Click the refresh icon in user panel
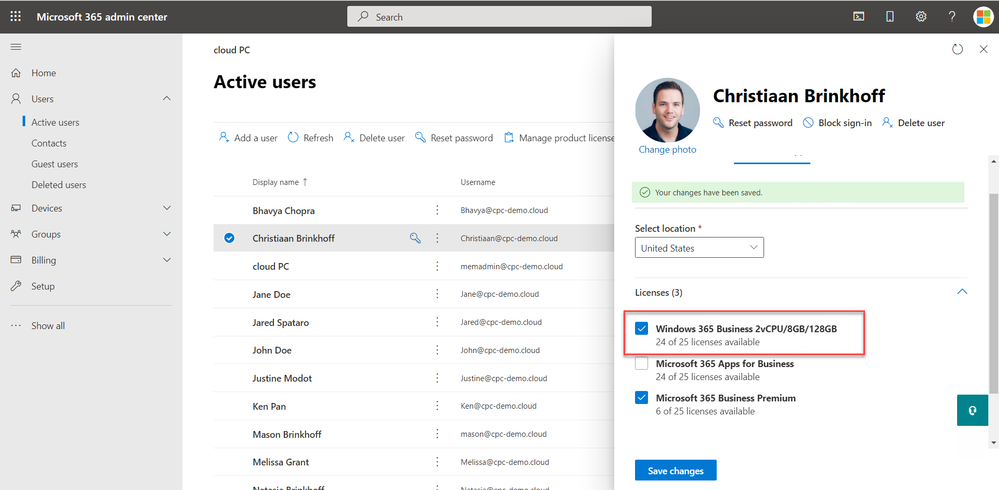Screen dimensions: 999x490 (x=957, y=49)
